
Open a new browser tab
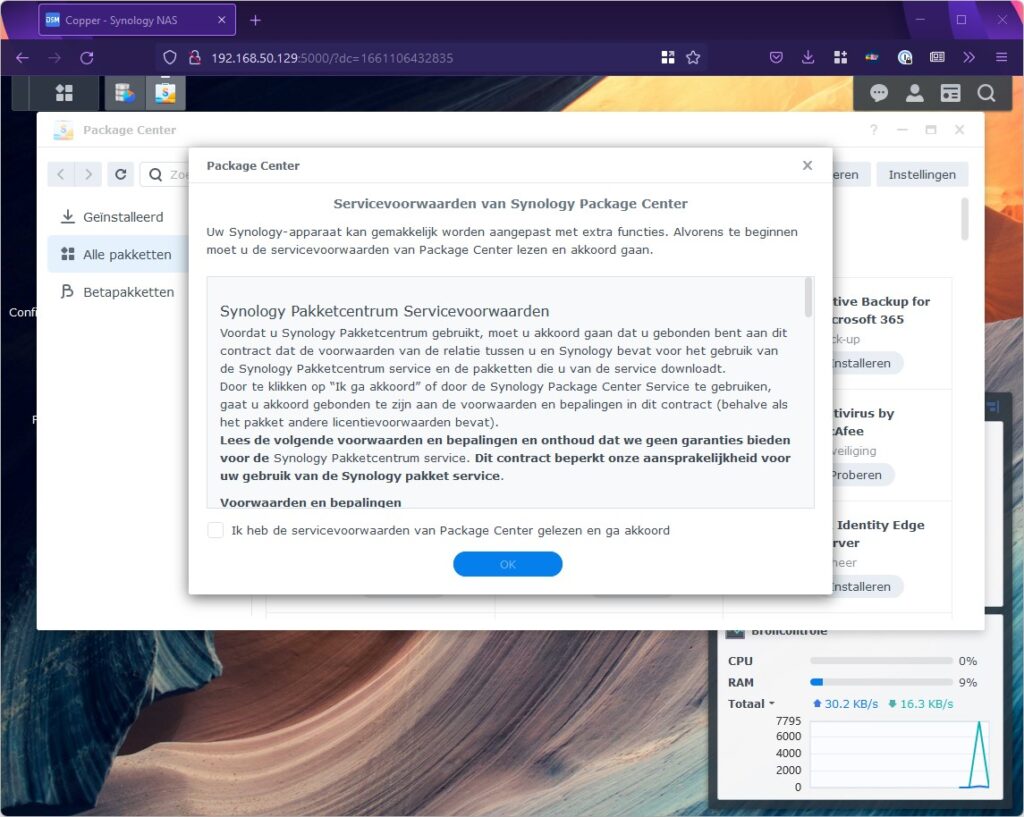[x=255, y=20]
